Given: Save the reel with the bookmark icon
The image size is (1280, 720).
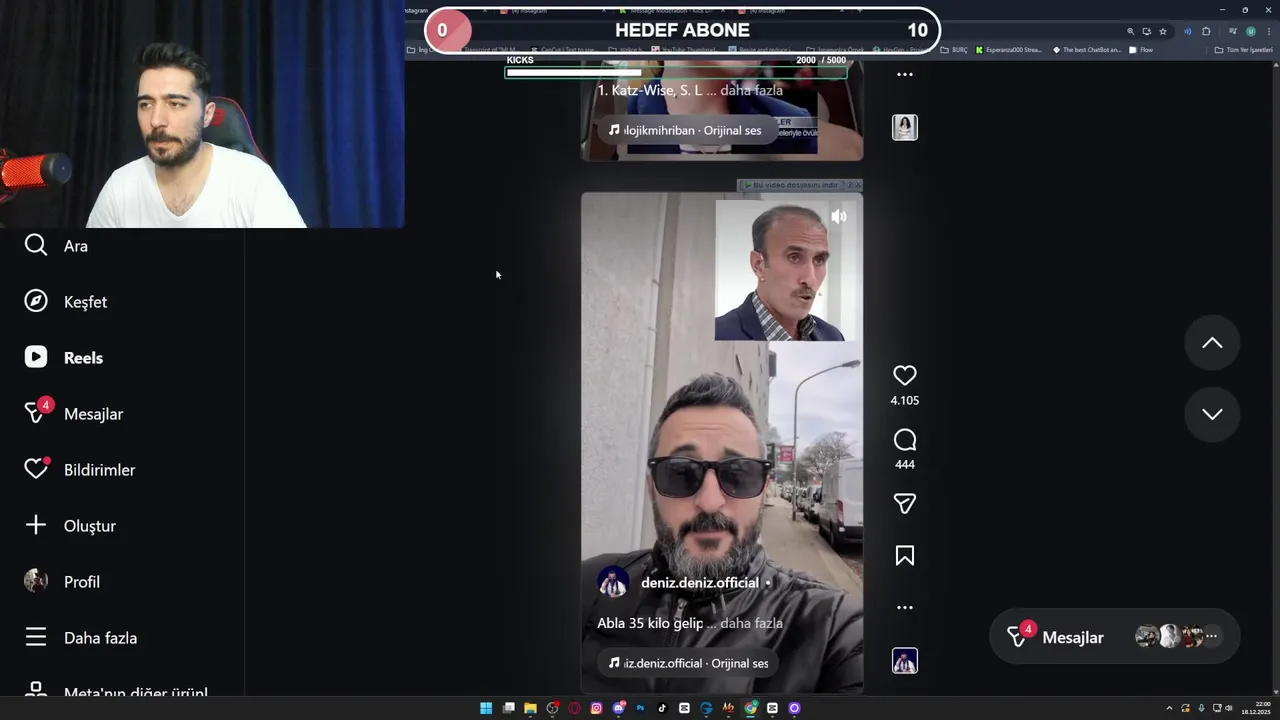Looking at the screenshot, I should pos(904,556).
